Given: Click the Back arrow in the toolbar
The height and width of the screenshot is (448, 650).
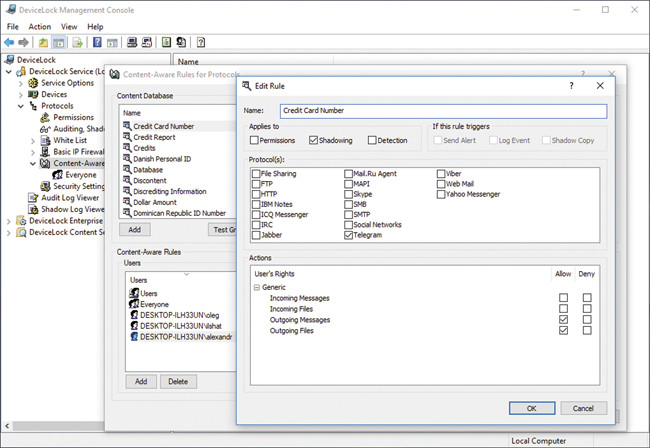Looking at the screenshot, I should tap(9, 43).
